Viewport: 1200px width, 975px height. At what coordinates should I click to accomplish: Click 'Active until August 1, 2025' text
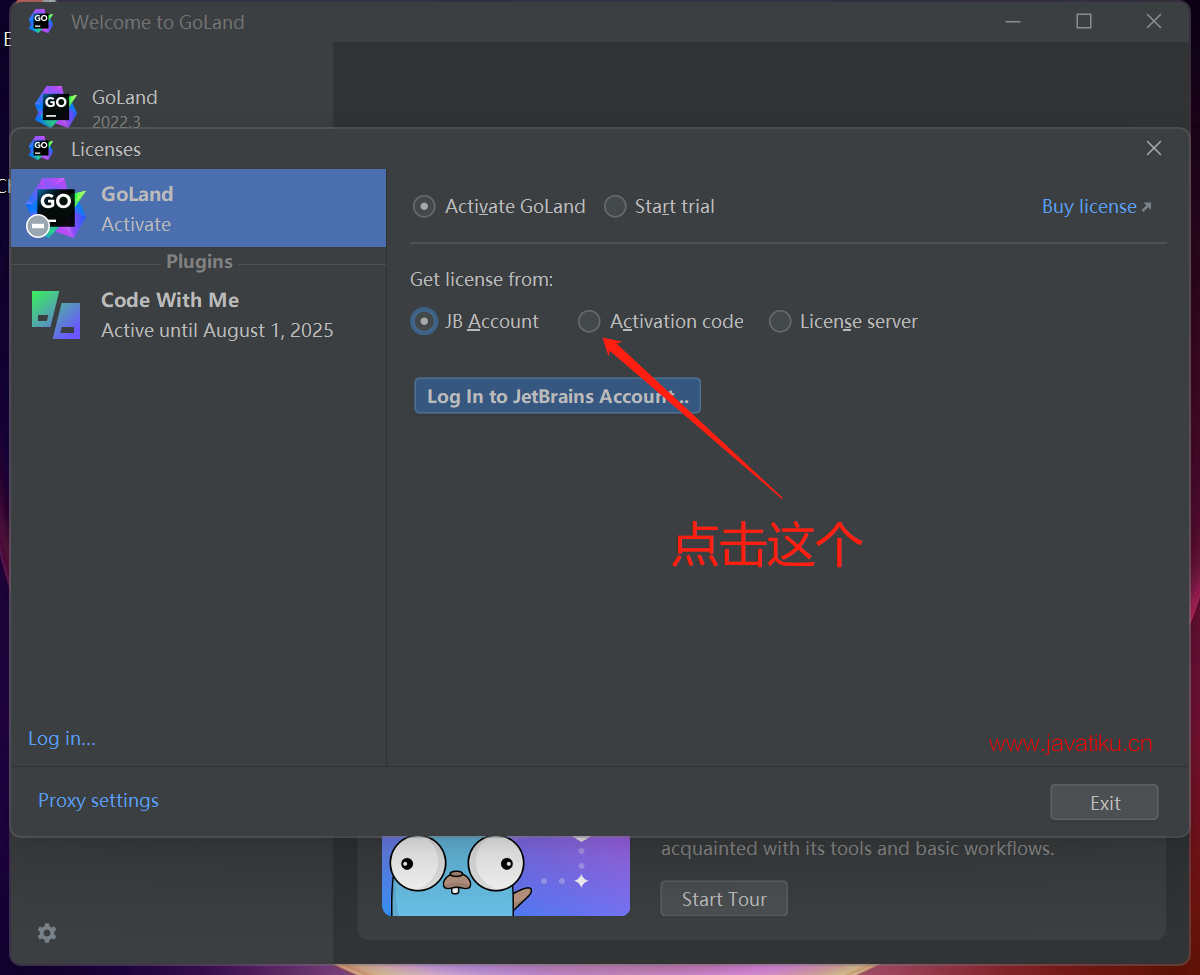tap(217, 330)
